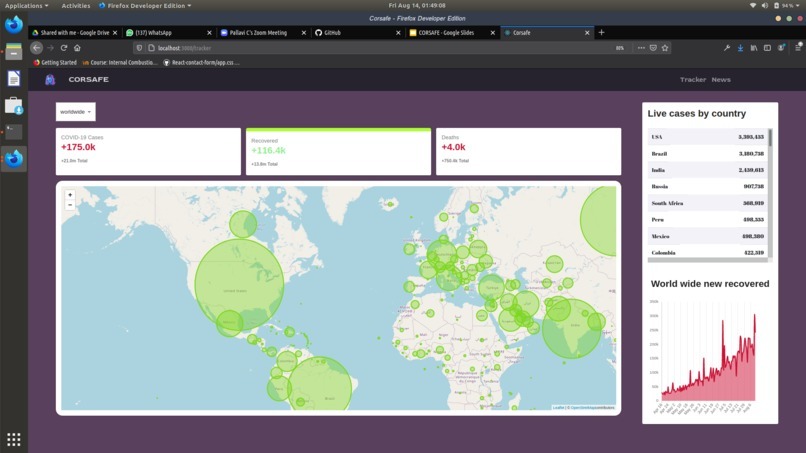806x453 pixels.
Task: Open the terminal dock icon
Action: (14, 132)
